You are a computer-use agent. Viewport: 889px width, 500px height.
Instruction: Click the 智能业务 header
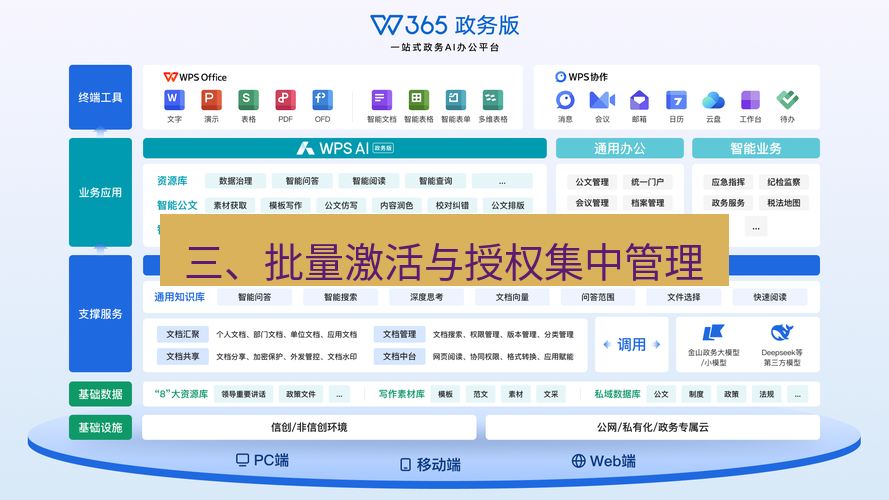(x=756, y=148)
